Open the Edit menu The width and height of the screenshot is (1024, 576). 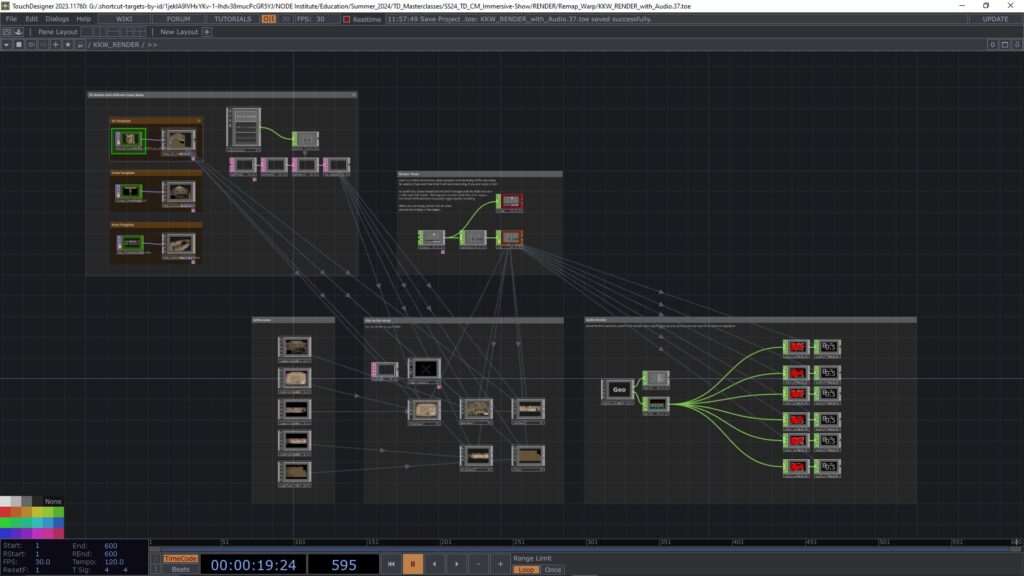coord(32,19)
